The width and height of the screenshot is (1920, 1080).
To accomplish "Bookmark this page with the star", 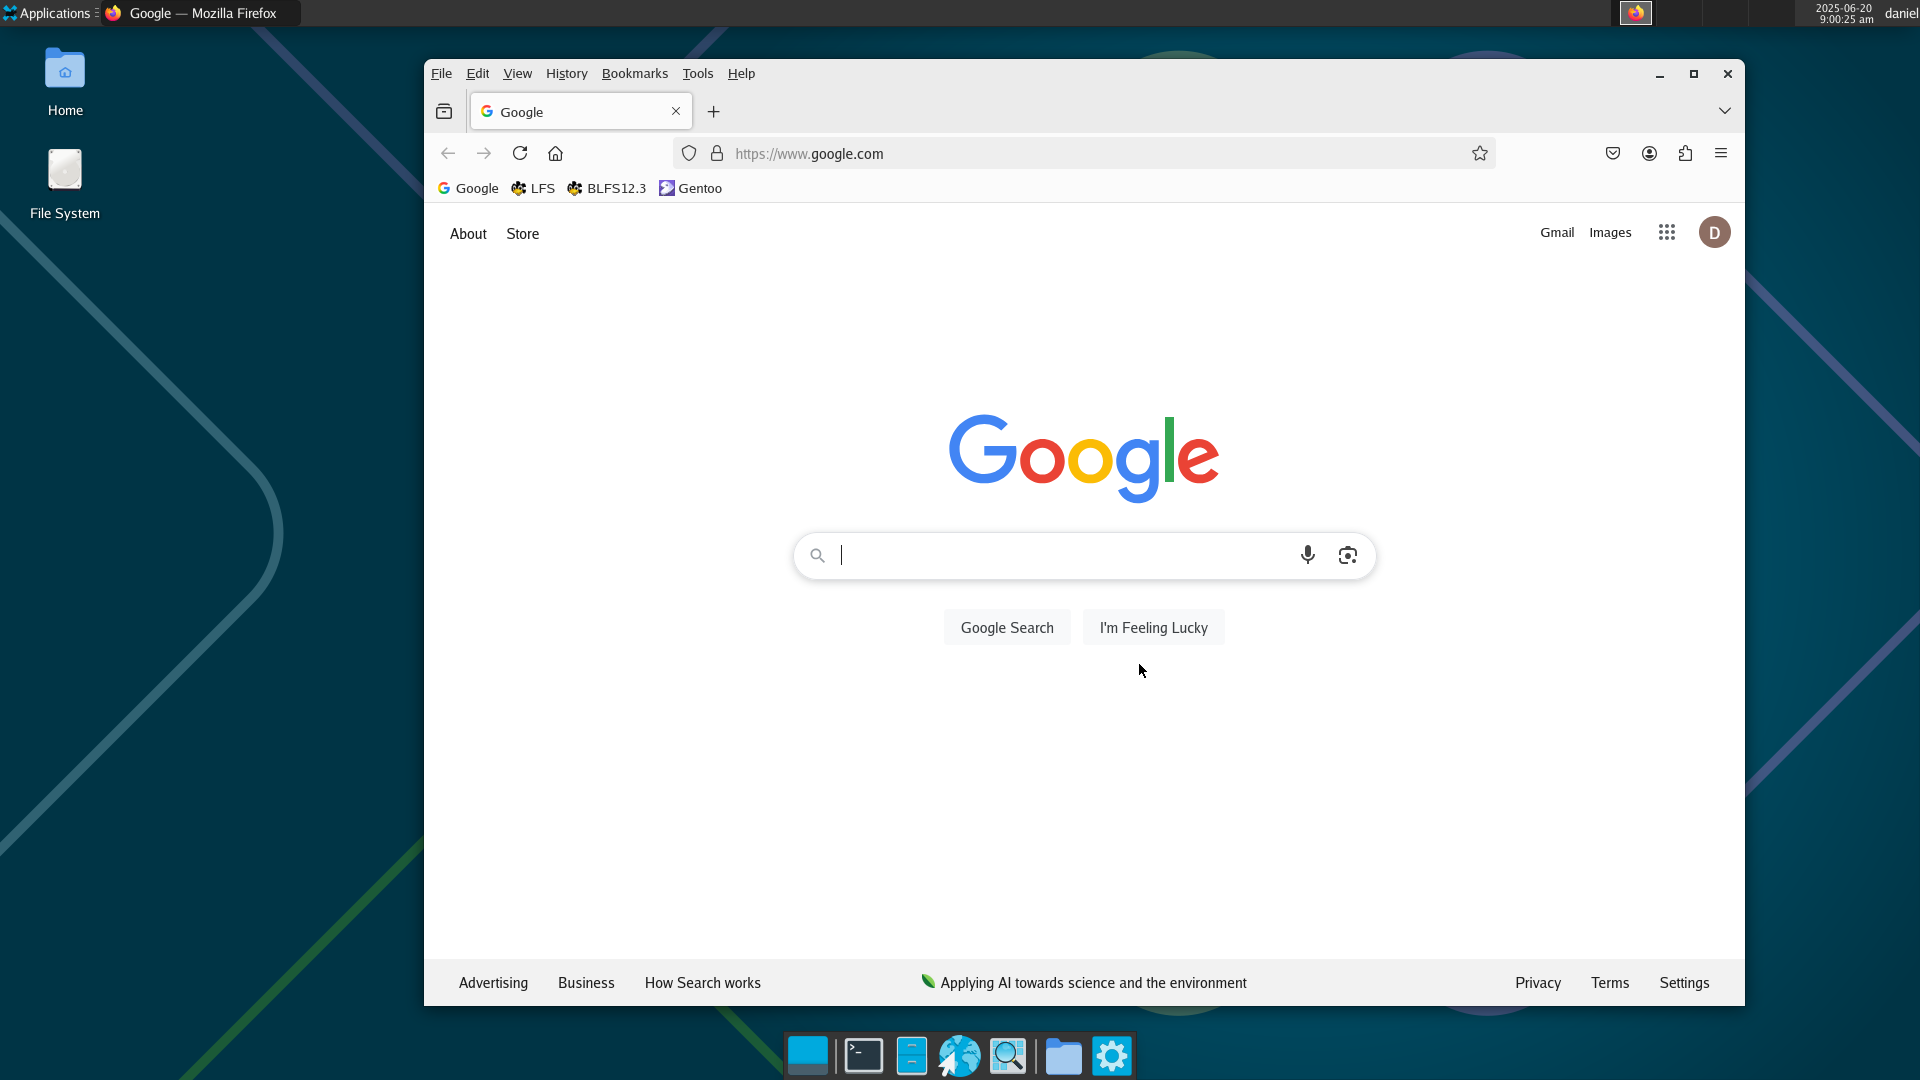I will [1480, 153].
